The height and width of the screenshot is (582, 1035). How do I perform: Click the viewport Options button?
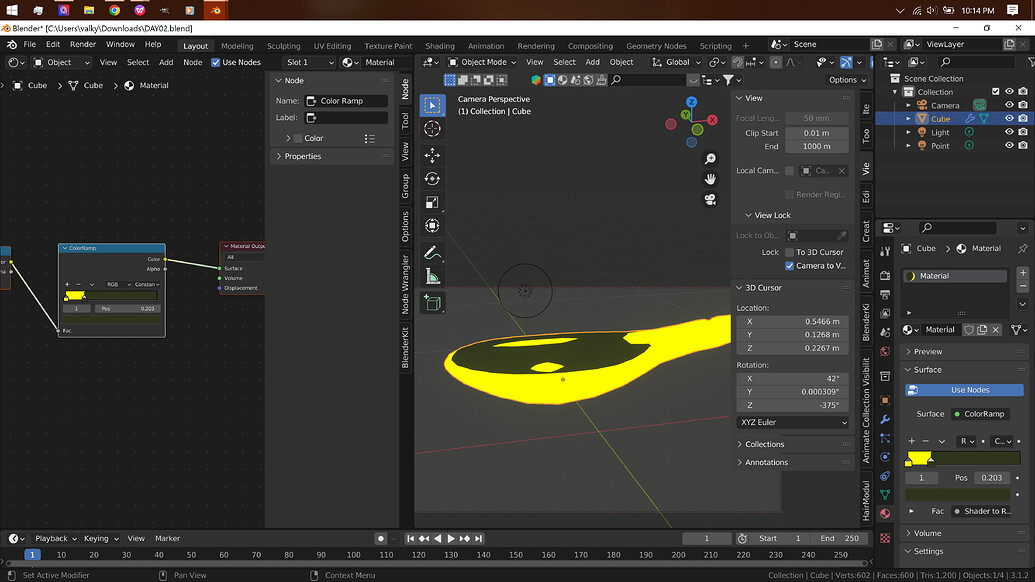coord(847,80)
